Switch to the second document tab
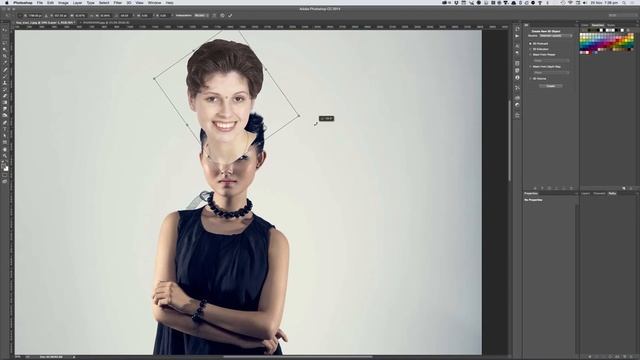Screen dimensions: 640x360 (x=106, y=23)
